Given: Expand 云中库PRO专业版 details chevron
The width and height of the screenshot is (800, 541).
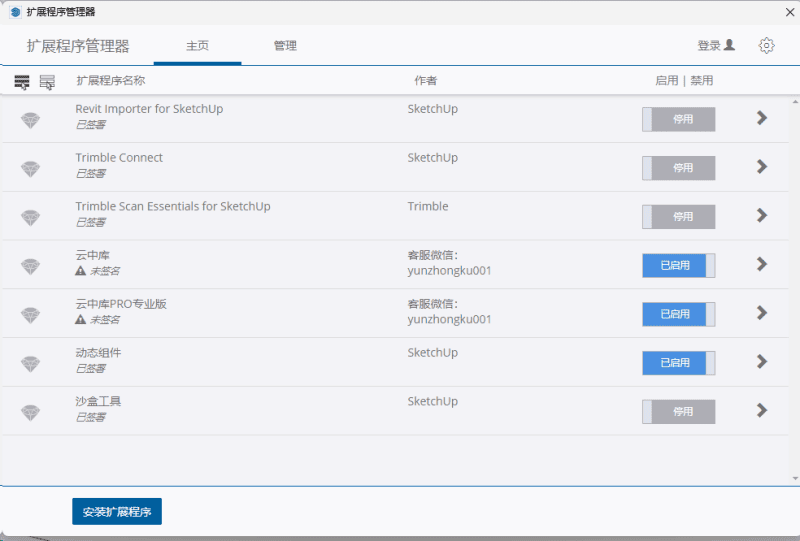Looking at the screenshot, I should (762, 313).
